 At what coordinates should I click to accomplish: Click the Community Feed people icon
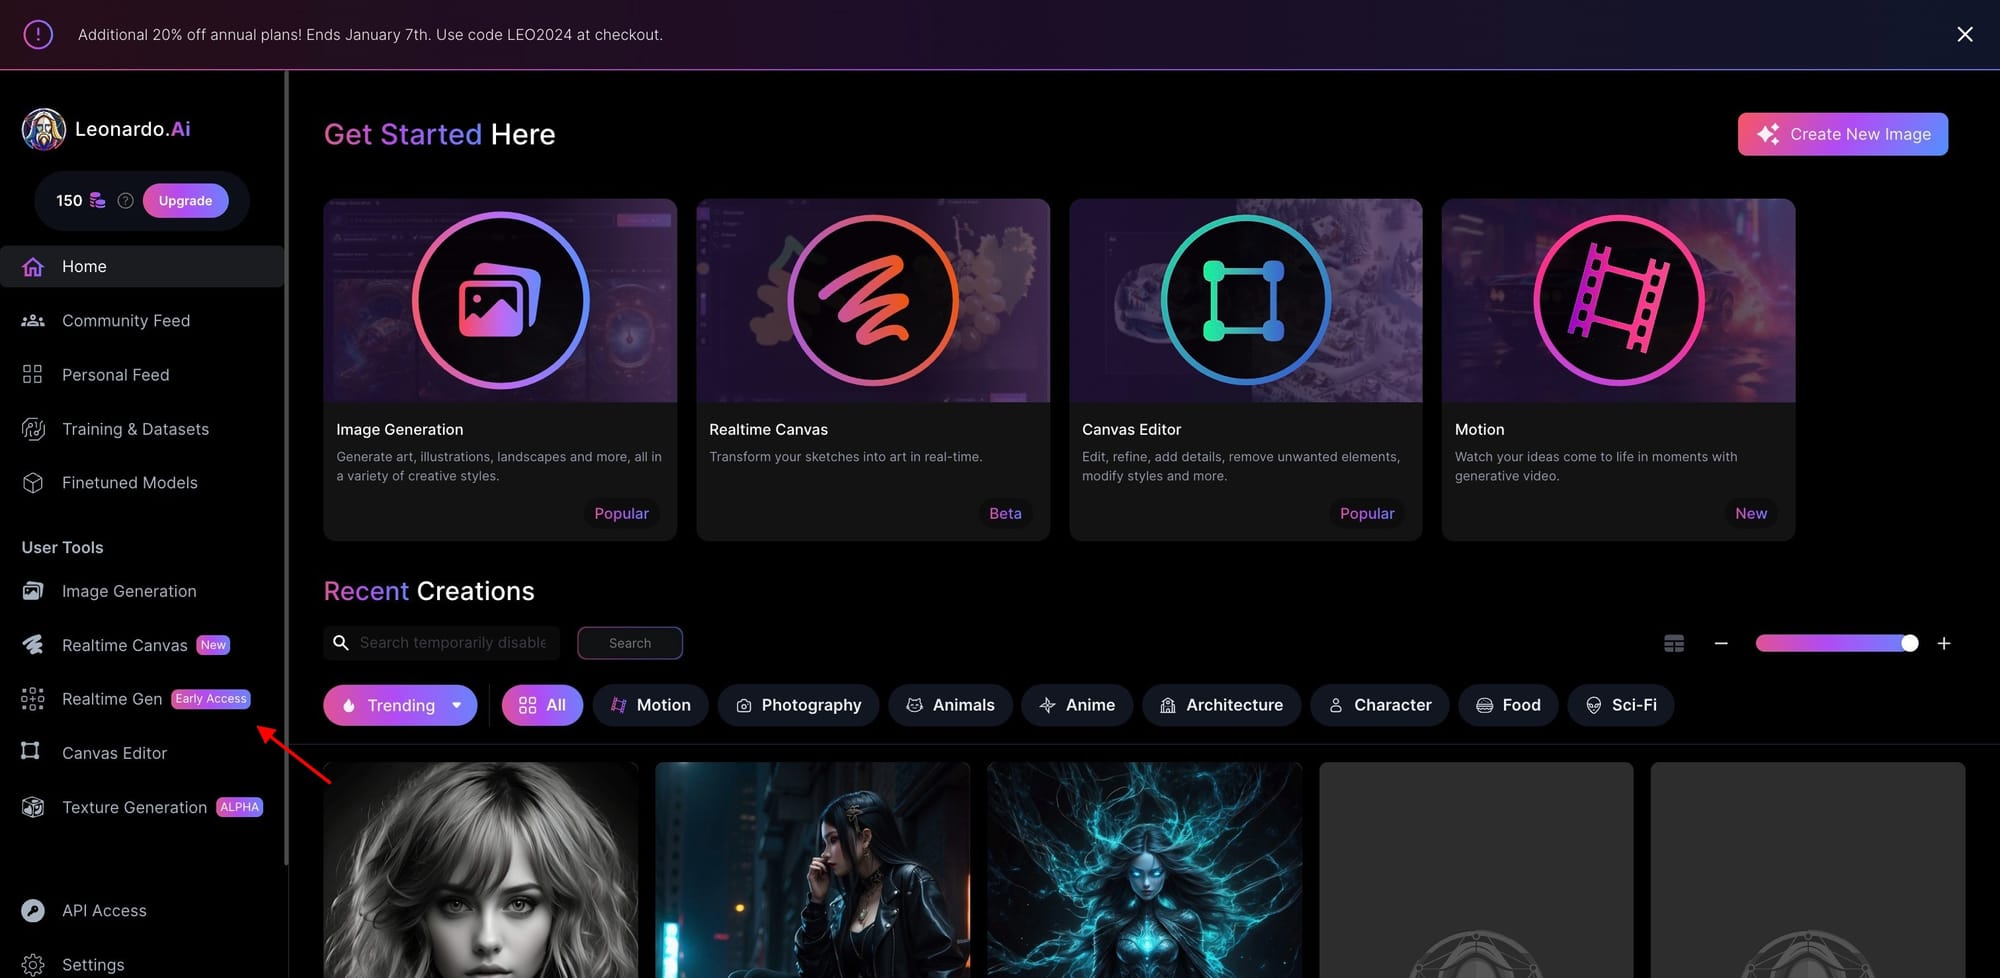click(33, 320)
